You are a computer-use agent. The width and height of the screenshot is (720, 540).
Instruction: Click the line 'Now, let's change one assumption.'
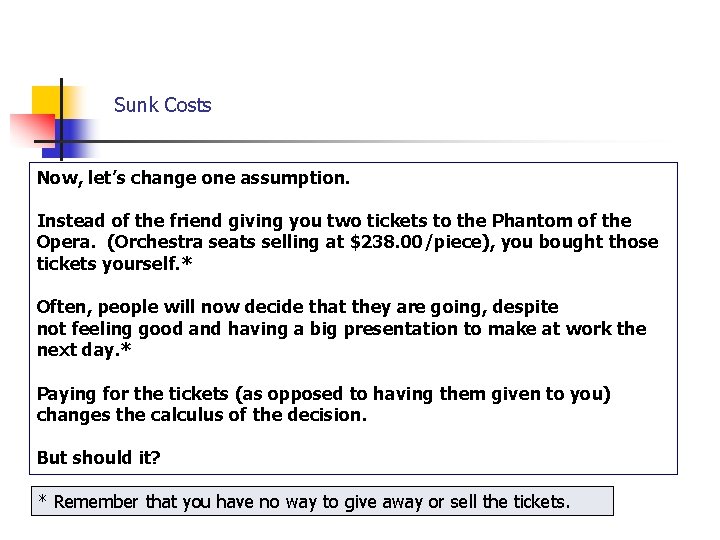click(193, 178)
